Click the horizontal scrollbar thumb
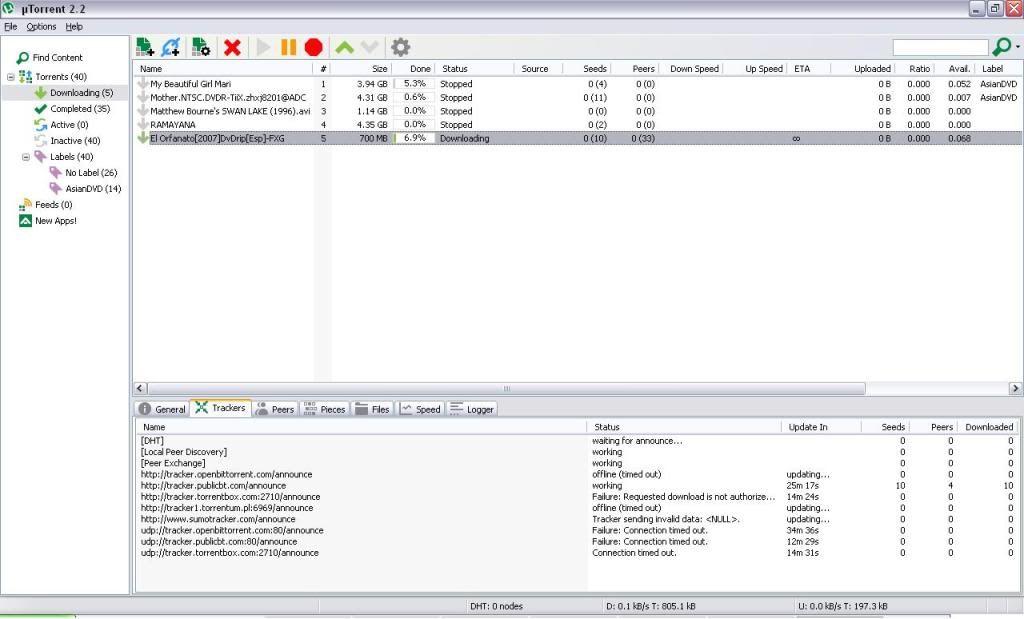This screenshot has height=619, width=1024. click(x=507, y=389)
